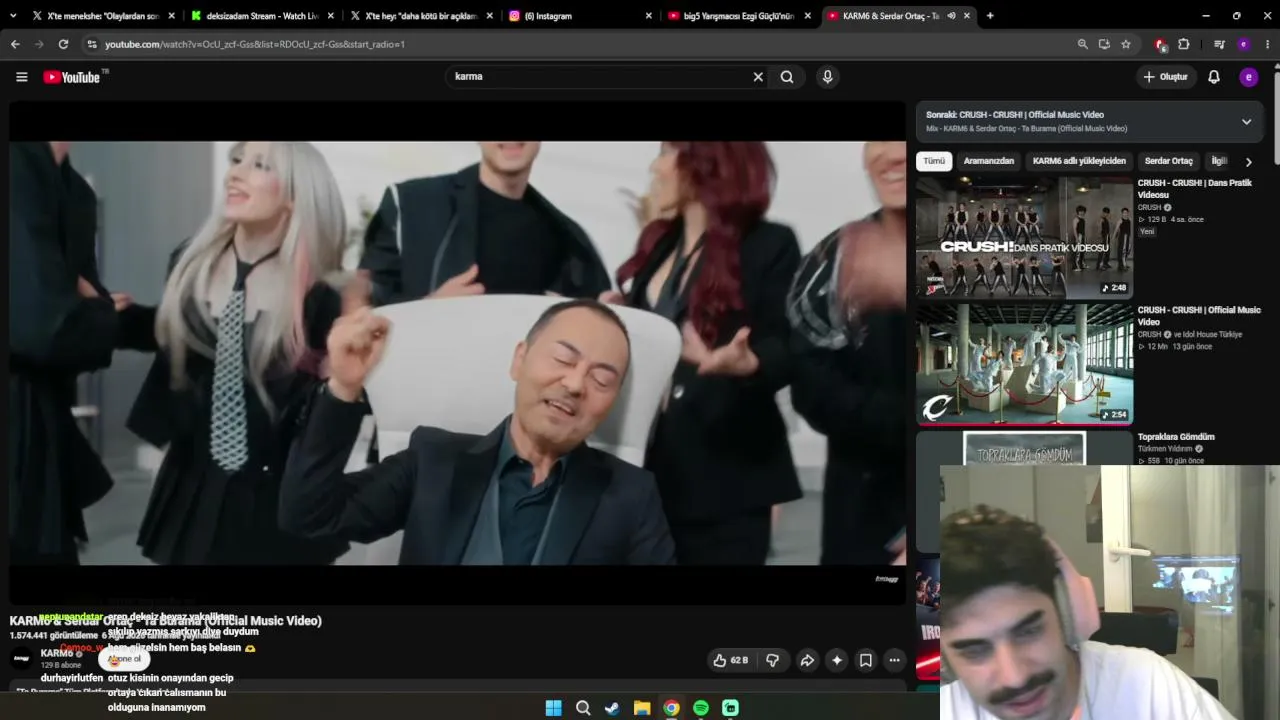Open Chrome extensions puzzle icon
Viewport: 1280px width, 720px height.
pyautogui.click(x=1184, y=44)
